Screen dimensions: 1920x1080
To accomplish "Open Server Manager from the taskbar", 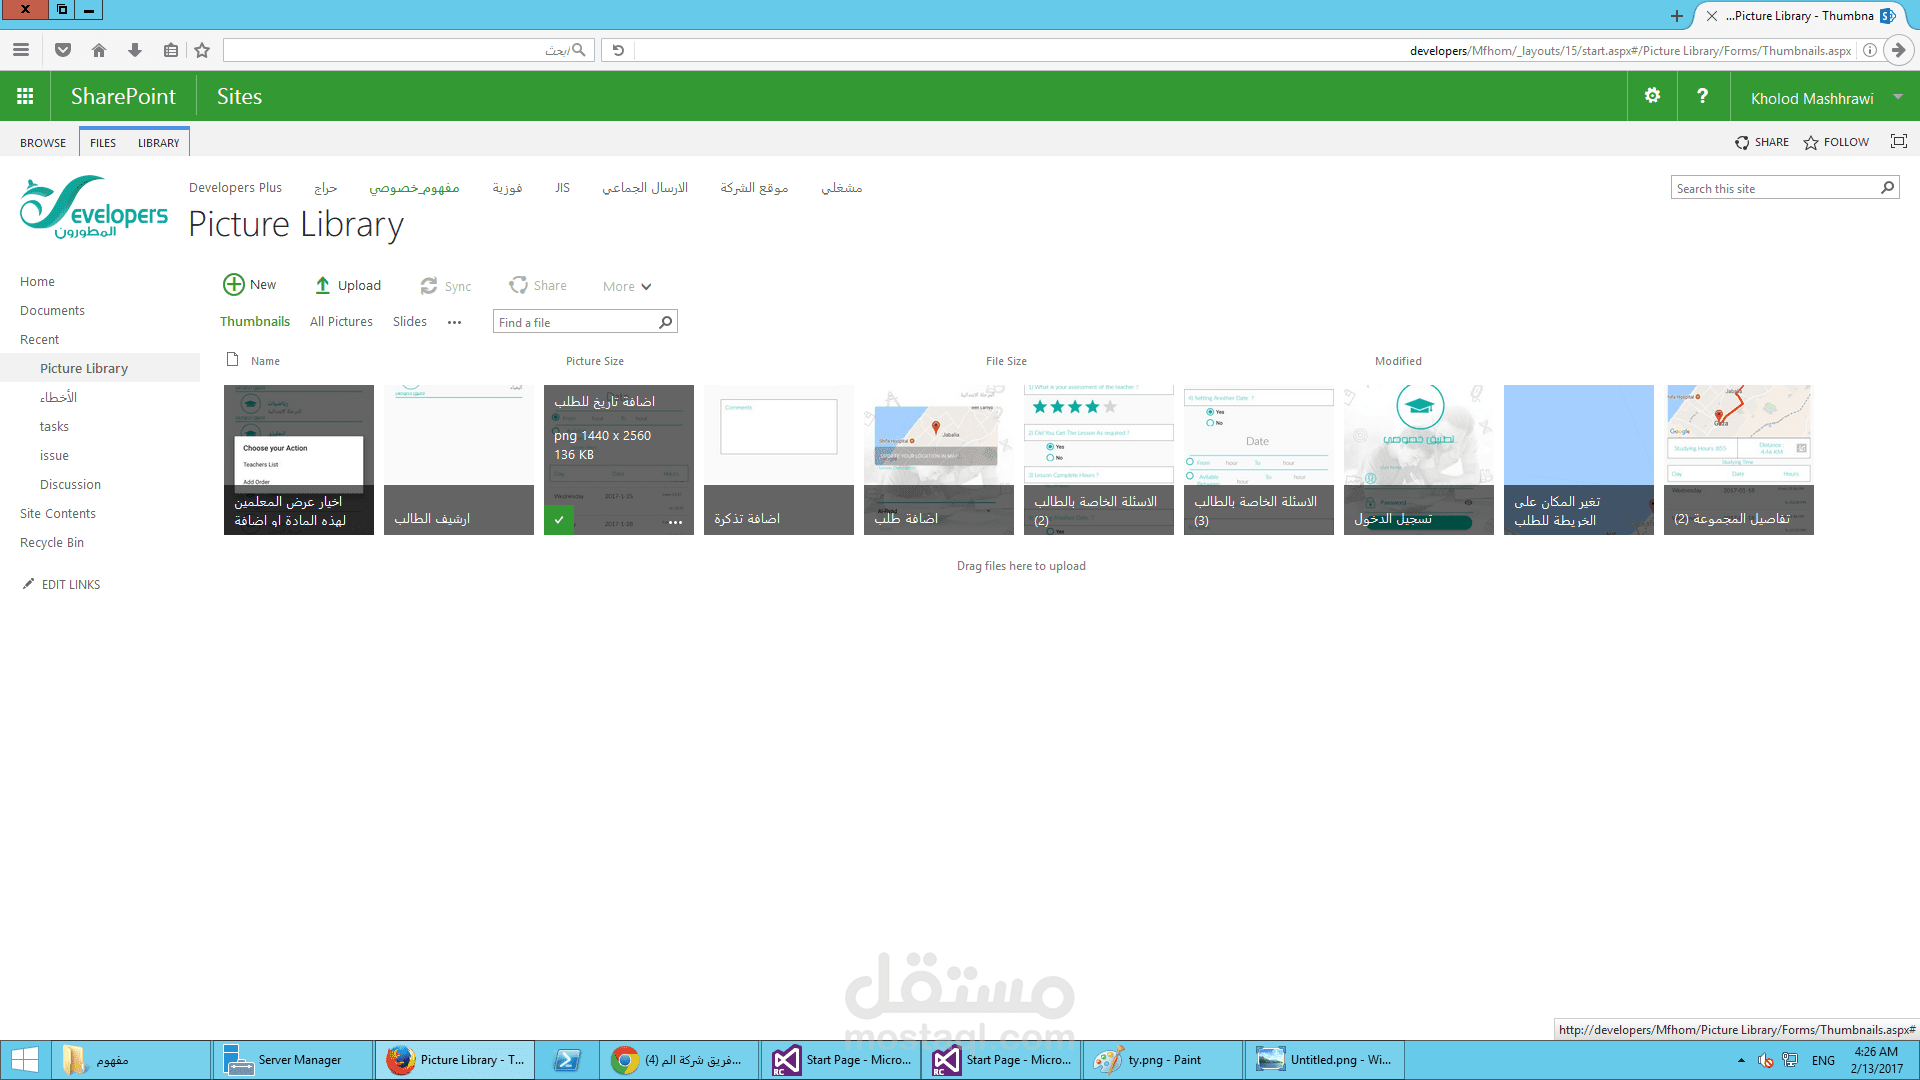I will 282,1060.
